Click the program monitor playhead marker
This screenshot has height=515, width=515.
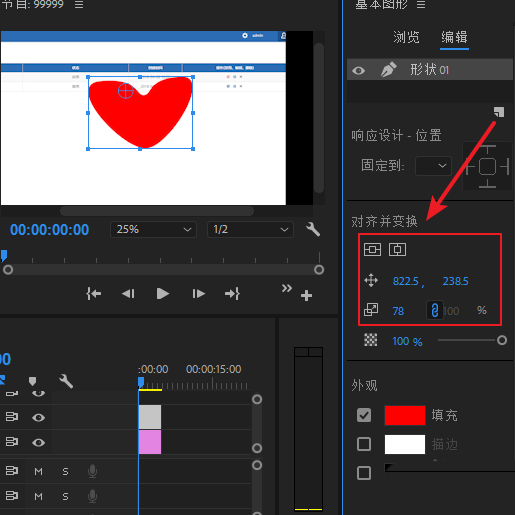[x=4, y=256]
